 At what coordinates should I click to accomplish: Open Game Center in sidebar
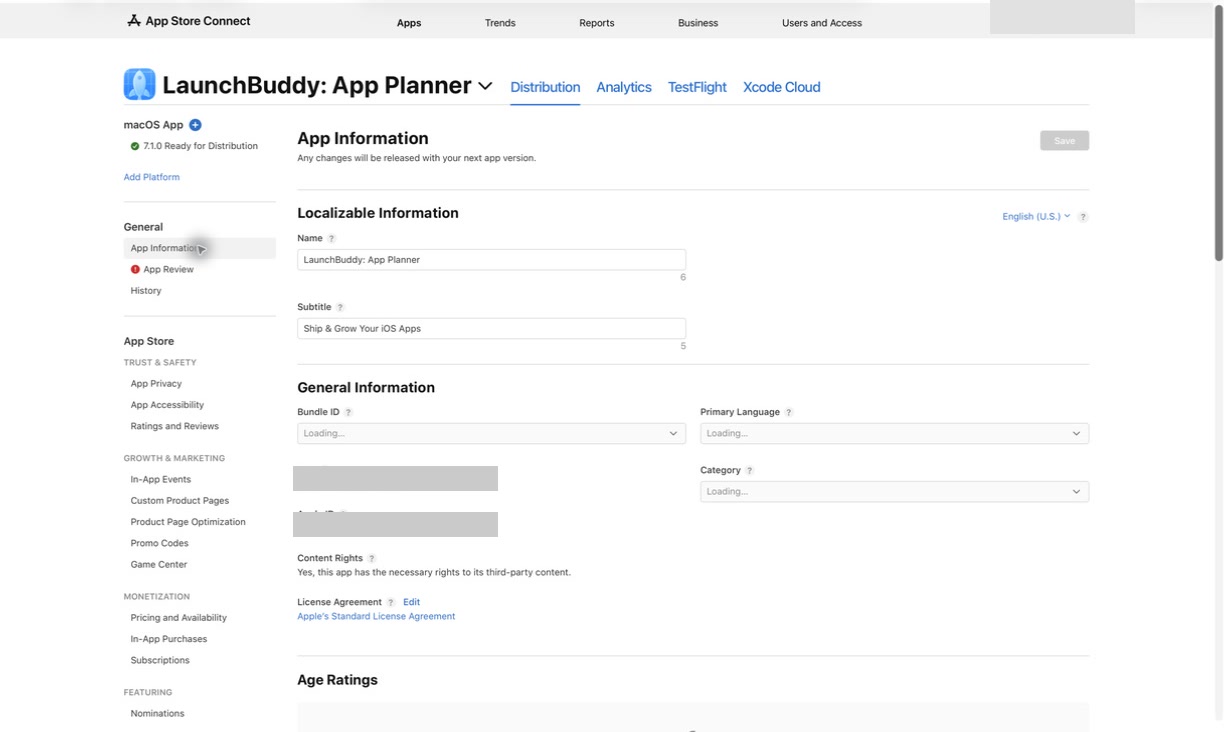[159, 565]
